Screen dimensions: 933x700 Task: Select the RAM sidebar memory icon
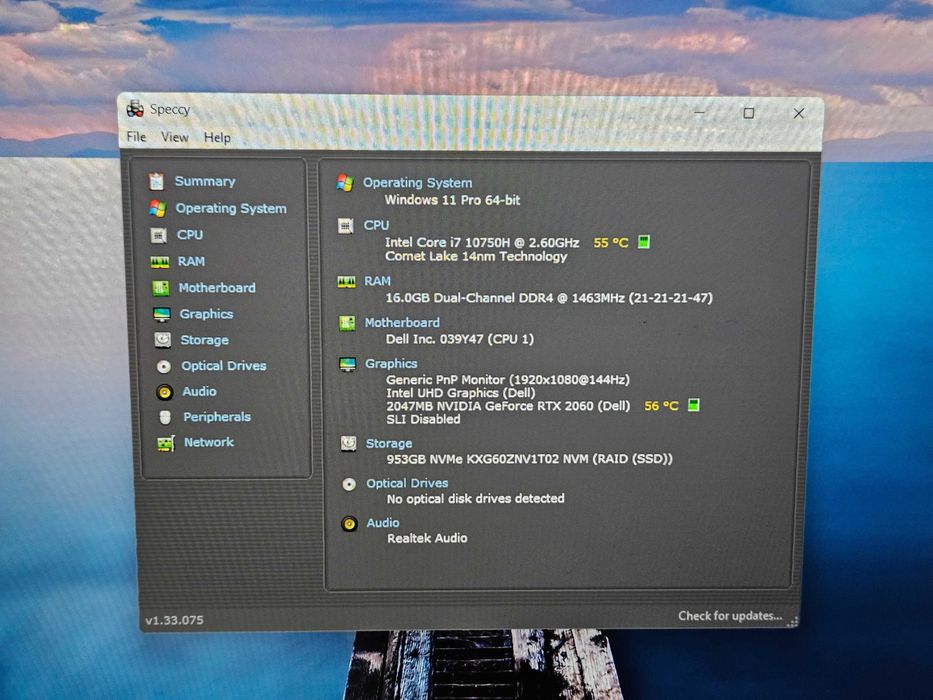[159, 262]
